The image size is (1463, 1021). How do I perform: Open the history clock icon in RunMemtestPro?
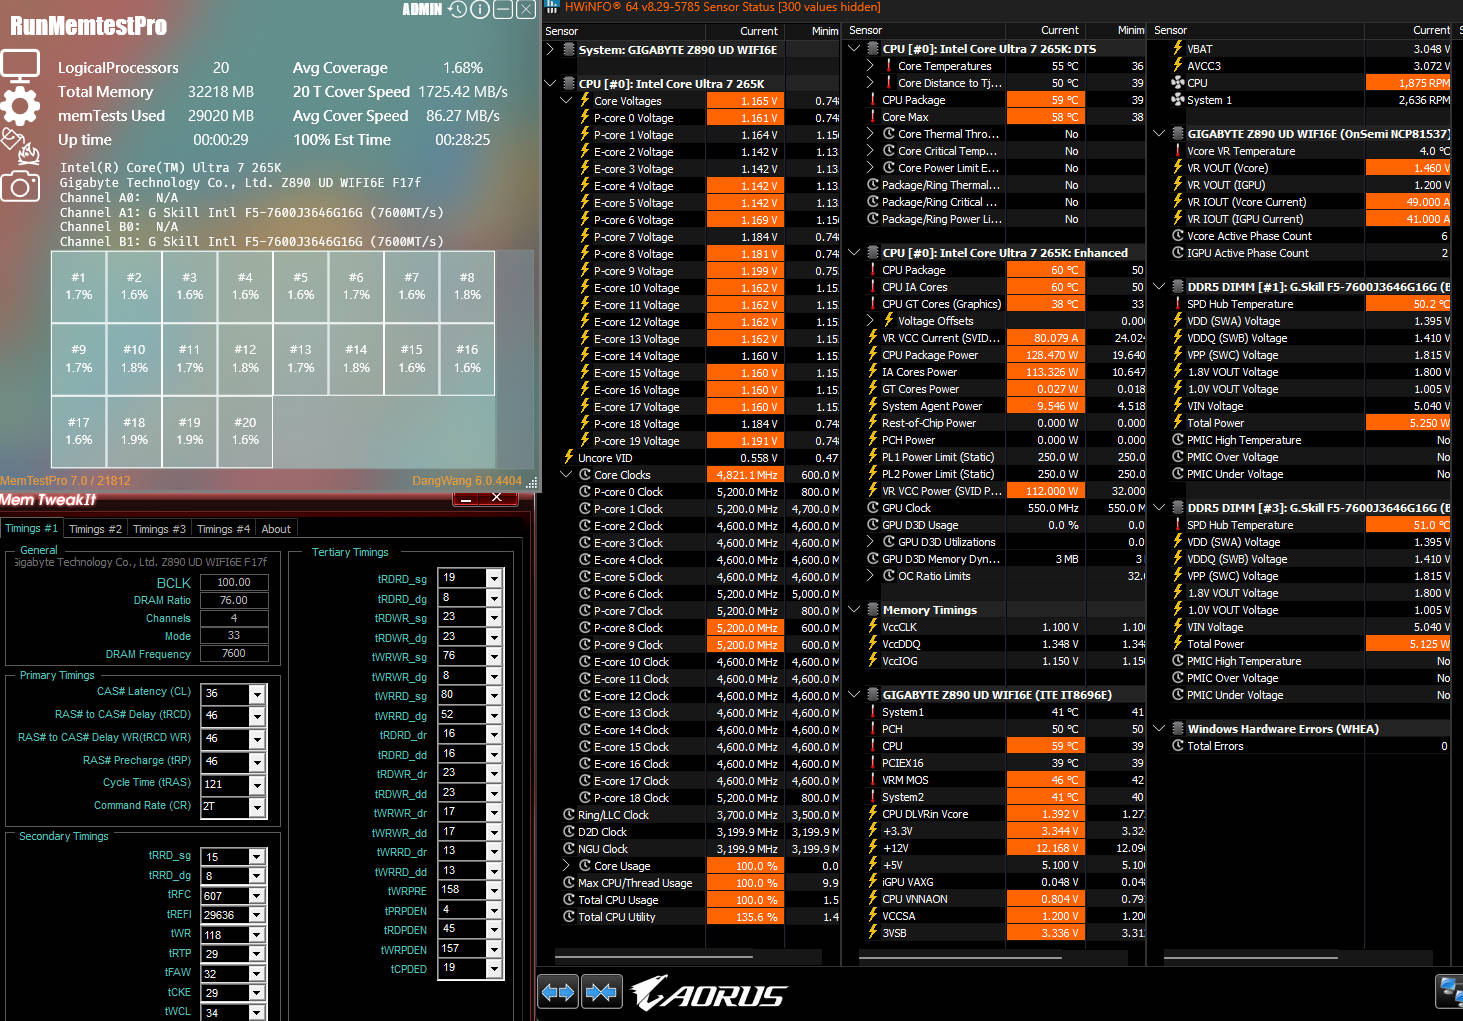click(458, 10)
